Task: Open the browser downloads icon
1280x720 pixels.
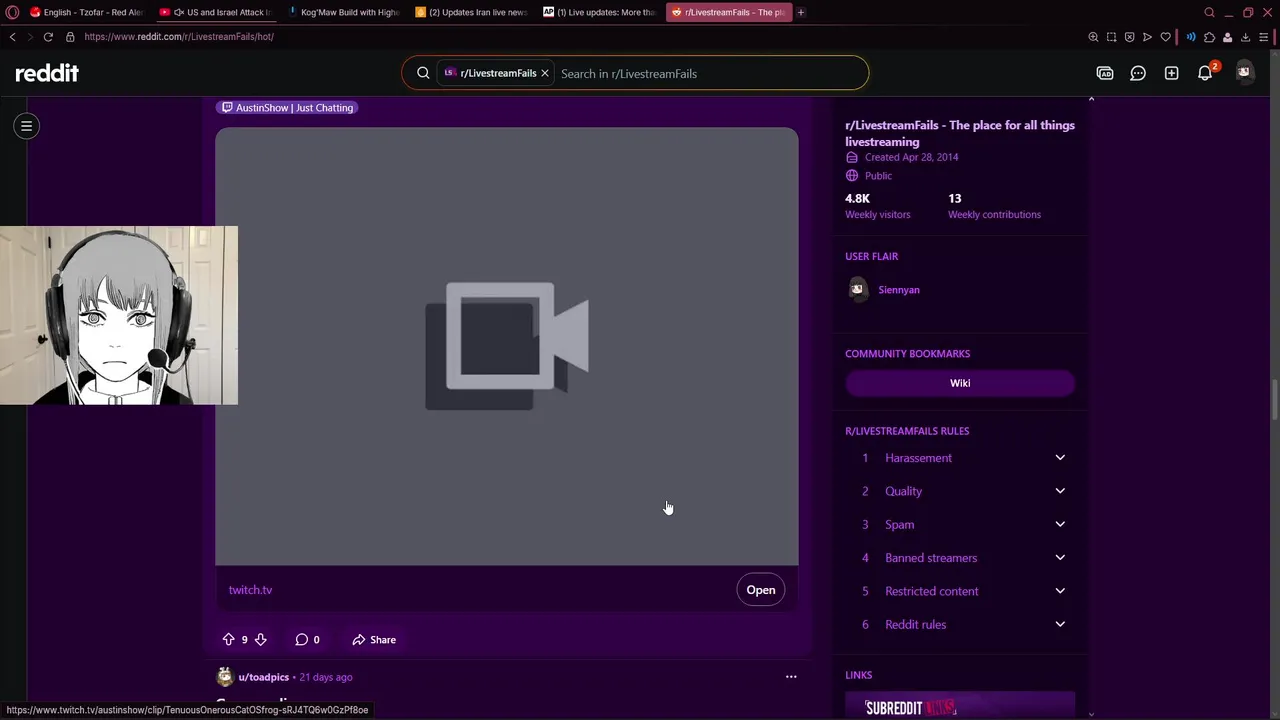Action: pos(1245,37)
